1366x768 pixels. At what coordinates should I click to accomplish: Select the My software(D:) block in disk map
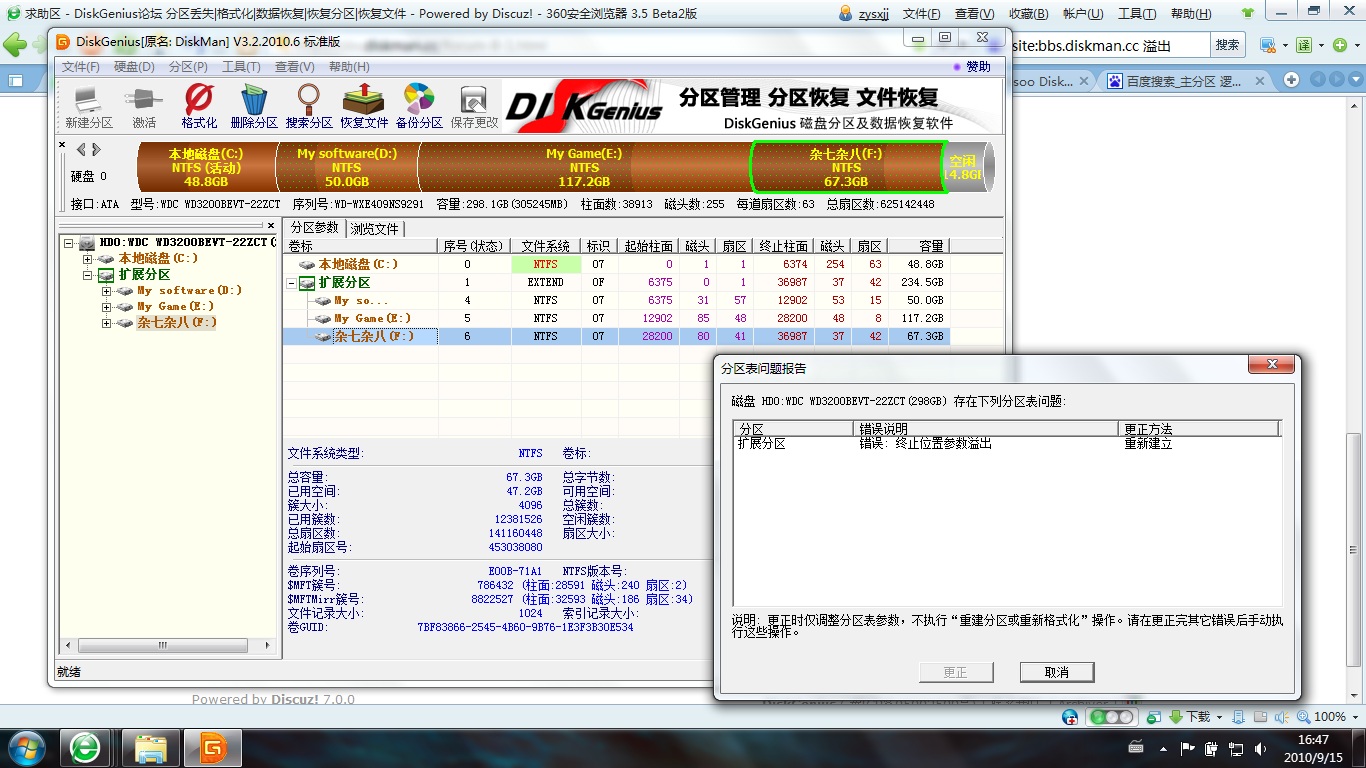point(347,167)
